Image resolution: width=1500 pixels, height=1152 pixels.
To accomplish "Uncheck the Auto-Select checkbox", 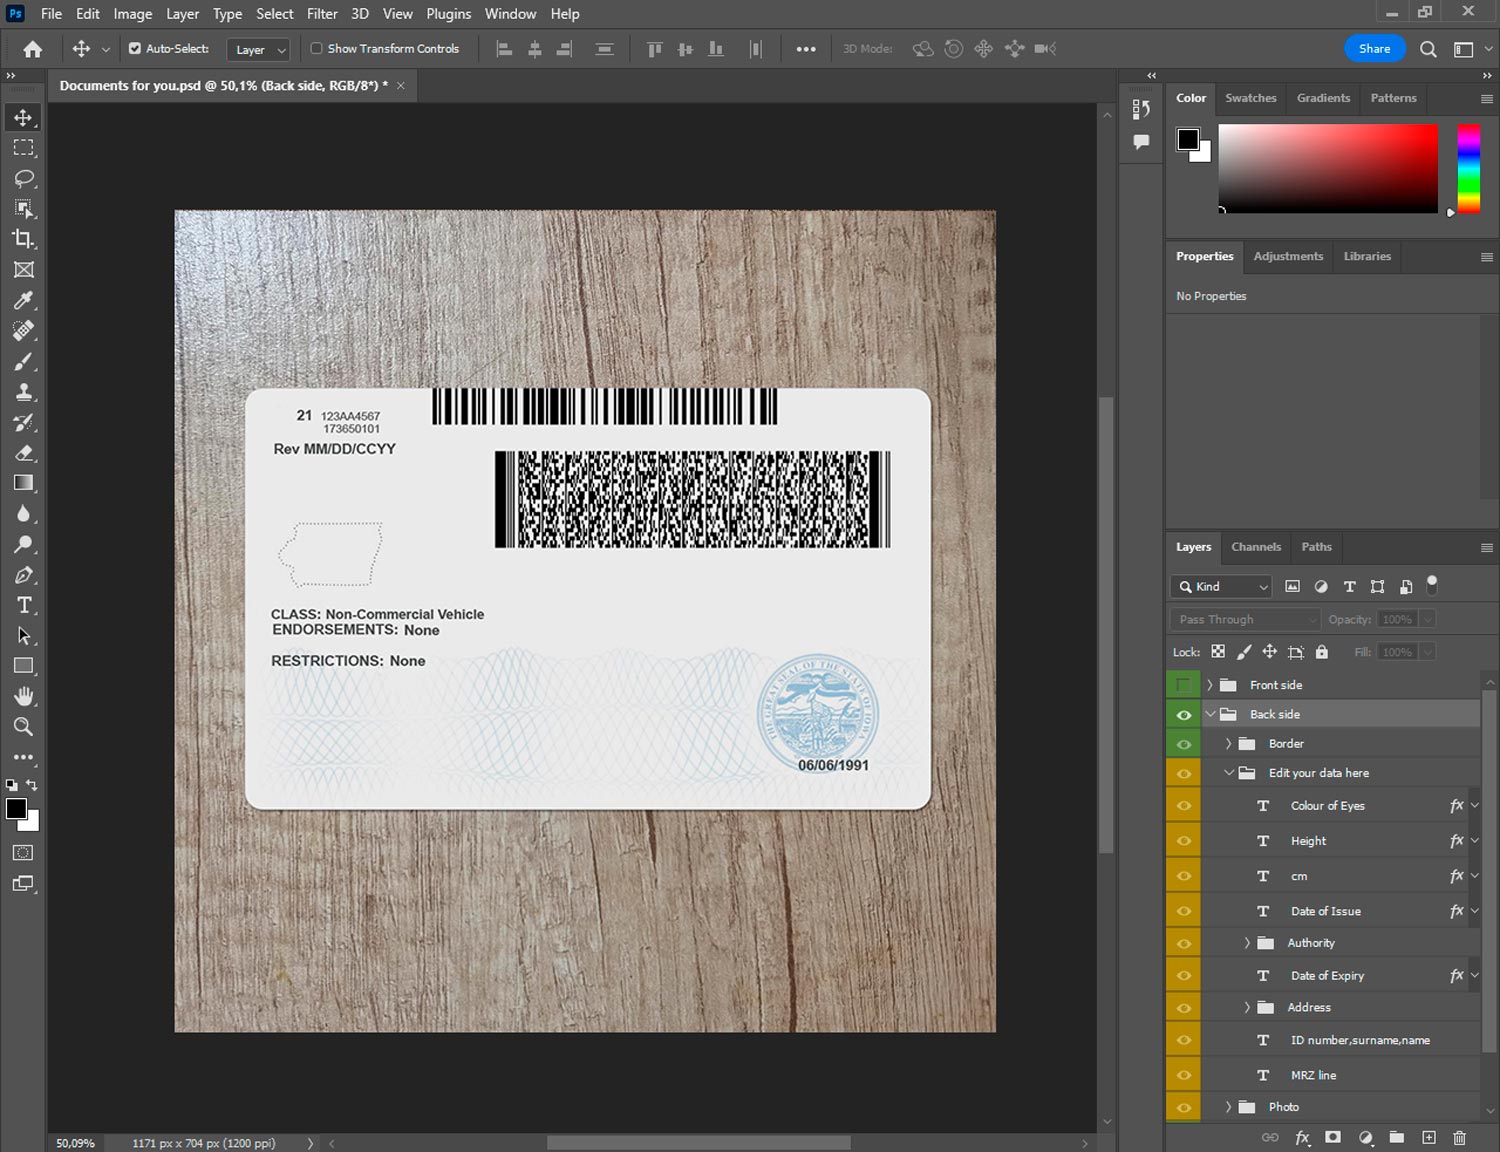I will (135, 48).
